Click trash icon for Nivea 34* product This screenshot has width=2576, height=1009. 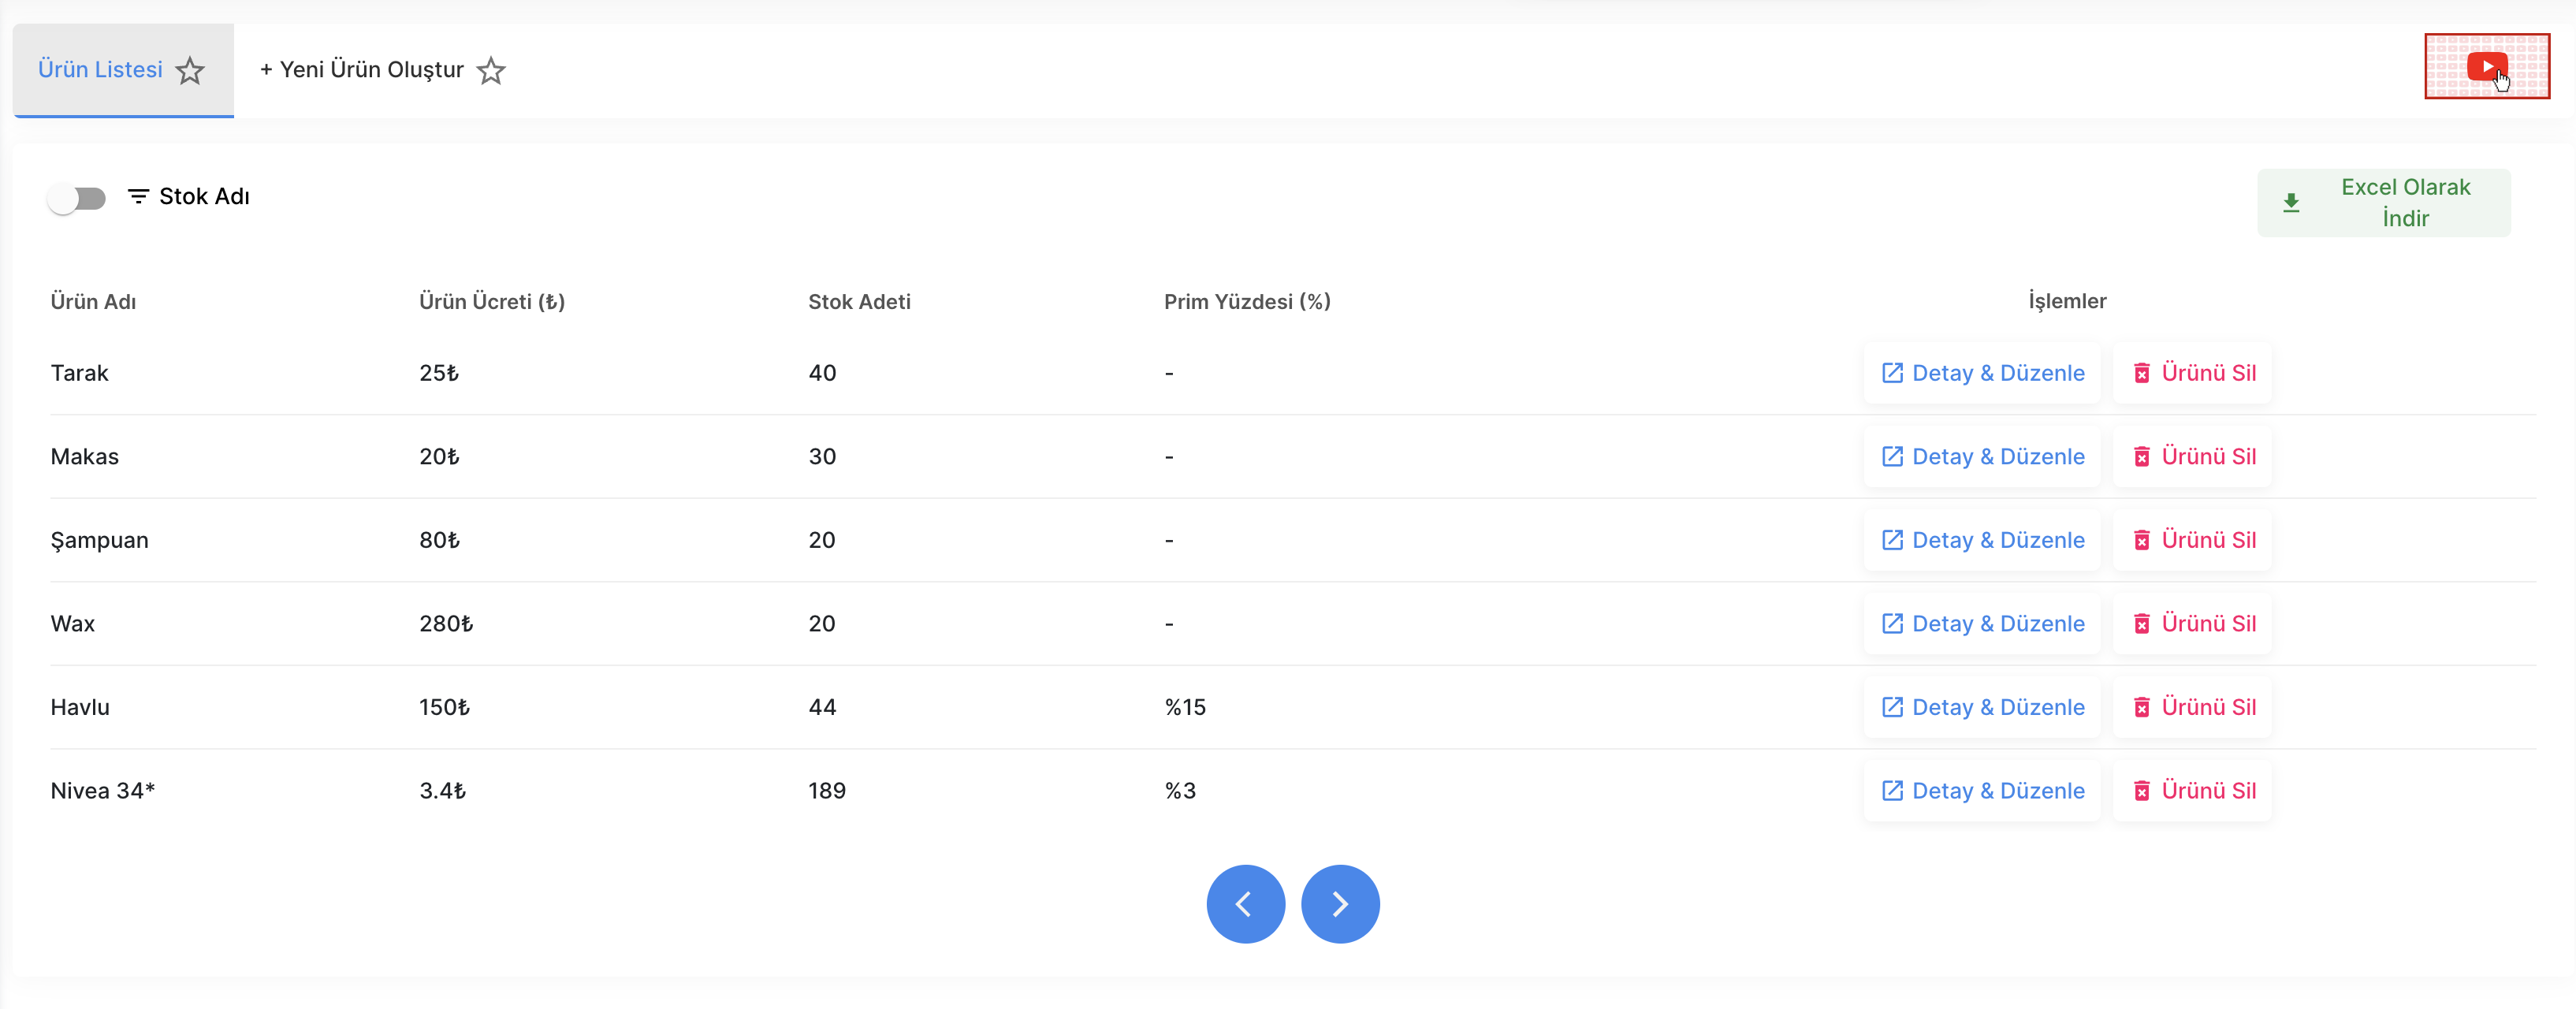(x=2142, y=791)
